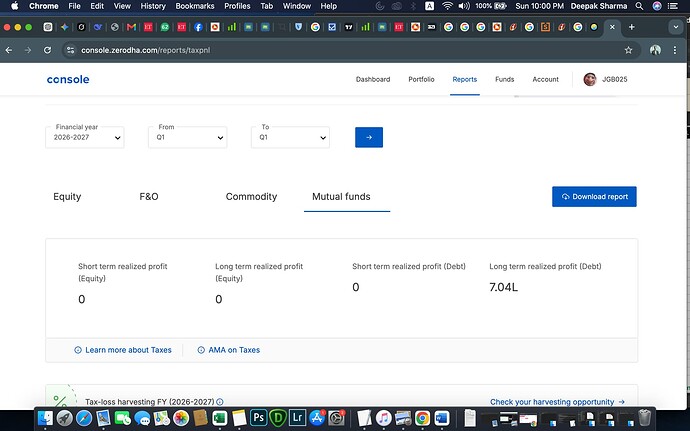Screen dimensions: 690x431
Task: Open Control Center in menu bar
Action: 673,6
